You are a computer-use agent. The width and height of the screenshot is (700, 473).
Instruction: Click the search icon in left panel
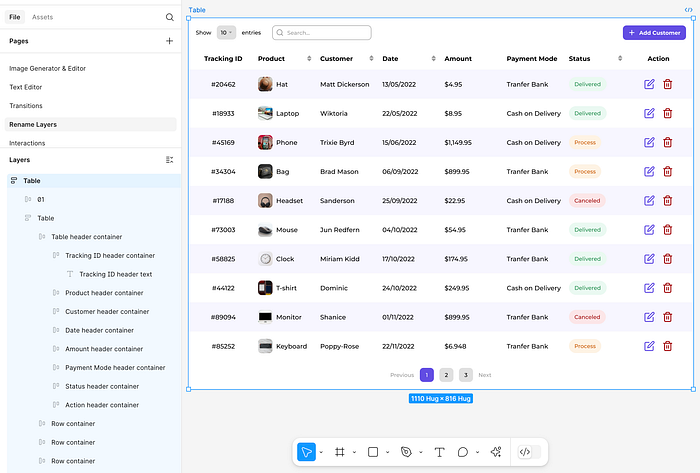click(169, 17)
